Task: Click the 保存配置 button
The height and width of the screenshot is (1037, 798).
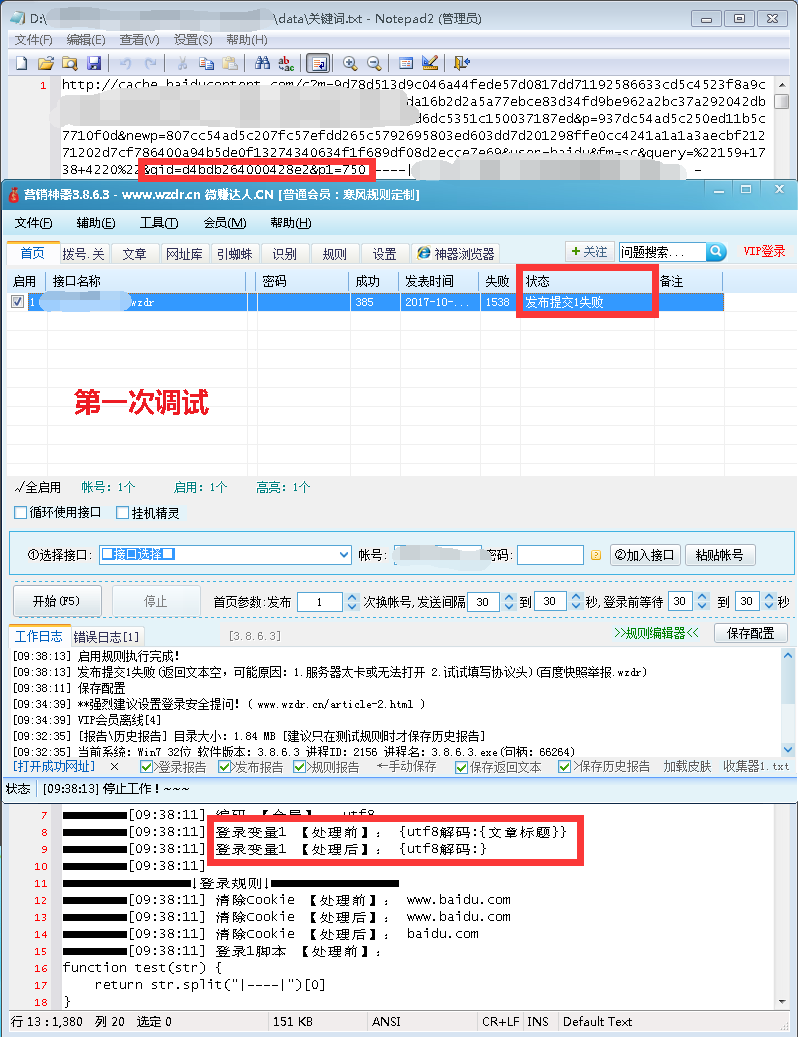Action: tap(750, 633)
